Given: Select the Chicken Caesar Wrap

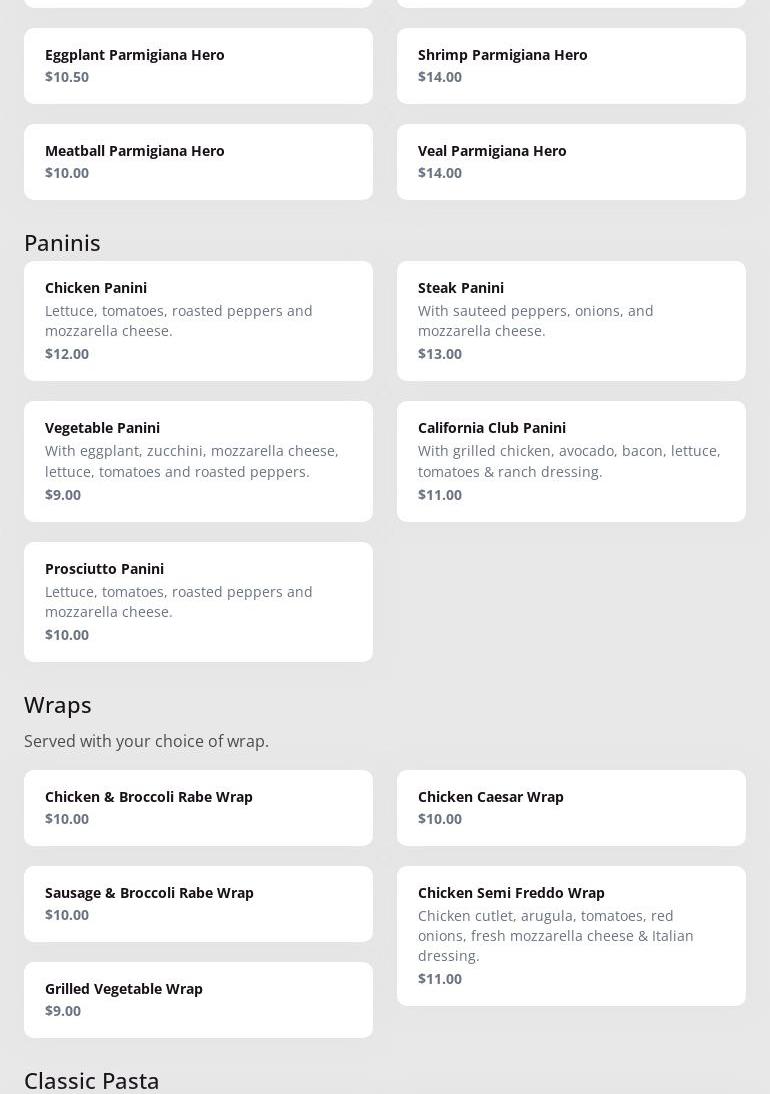Looking at the screenshot, I should (x=571, y=808).
